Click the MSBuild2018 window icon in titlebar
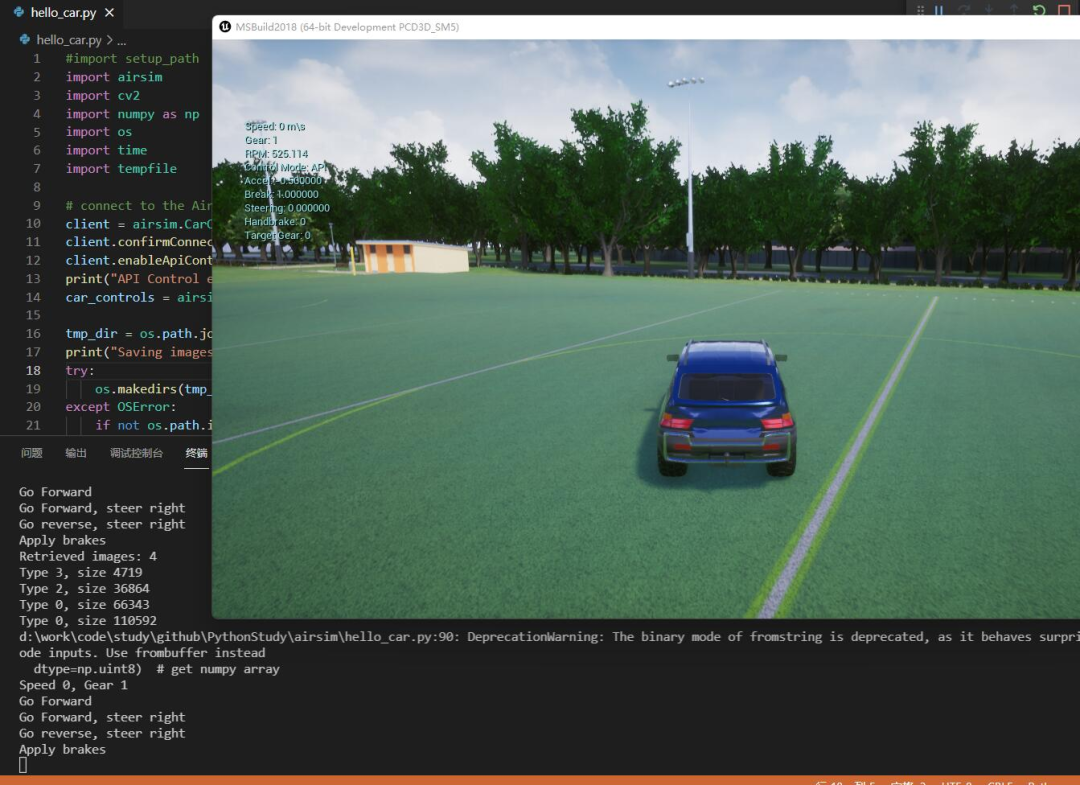Screen dimensions: 1080x785 click(x=224, y=27)
